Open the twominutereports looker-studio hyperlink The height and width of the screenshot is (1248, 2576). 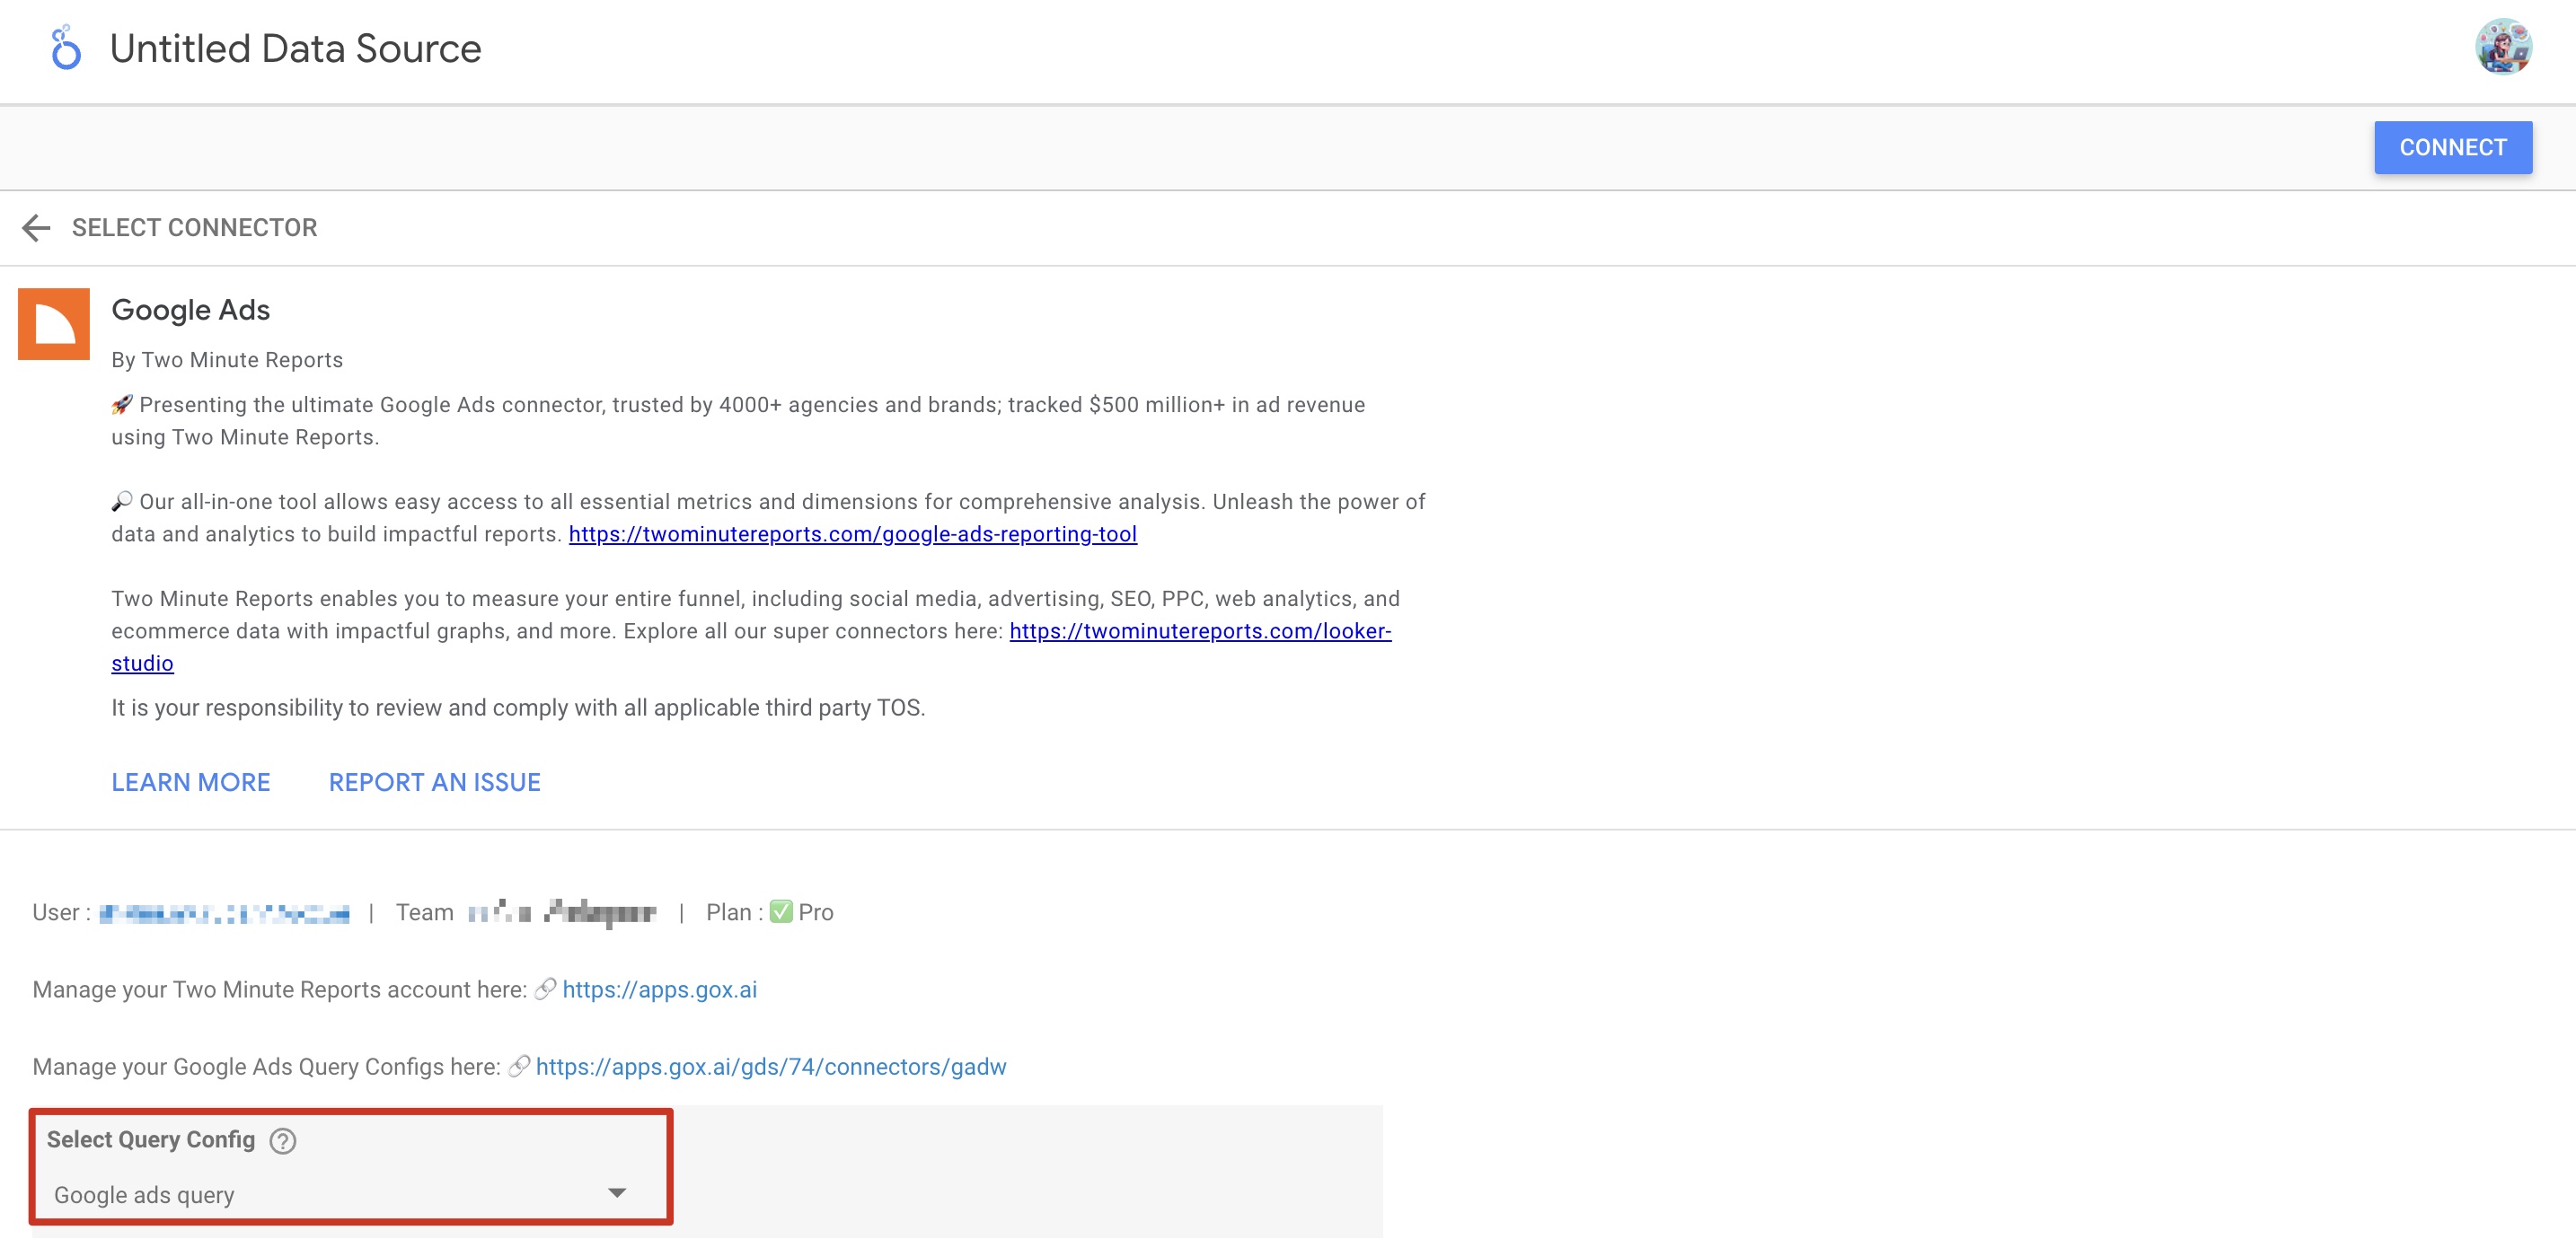pos(1199,631)
